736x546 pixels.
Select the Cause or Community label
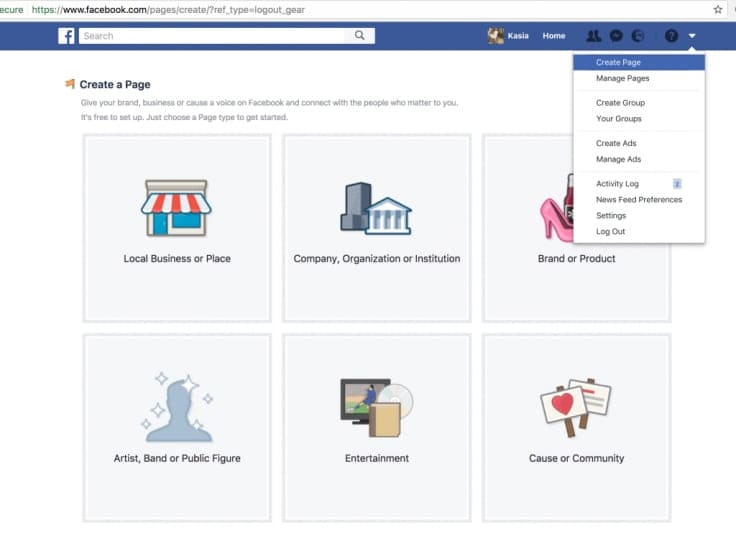click(x=576, y=458)
